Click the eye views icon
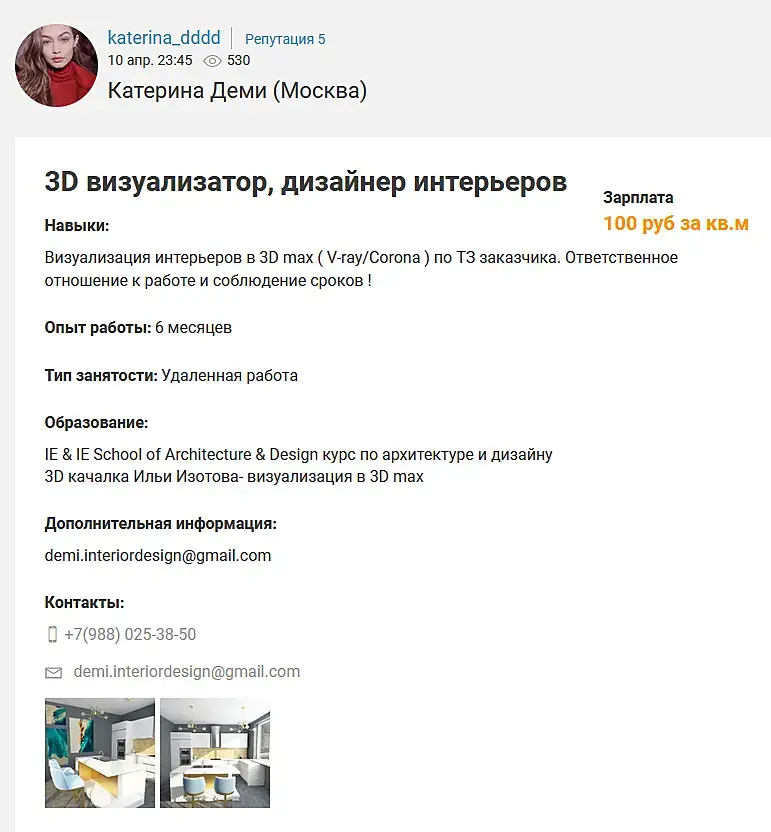This screenshot has height=832, width=771. (x=212, y=61)
